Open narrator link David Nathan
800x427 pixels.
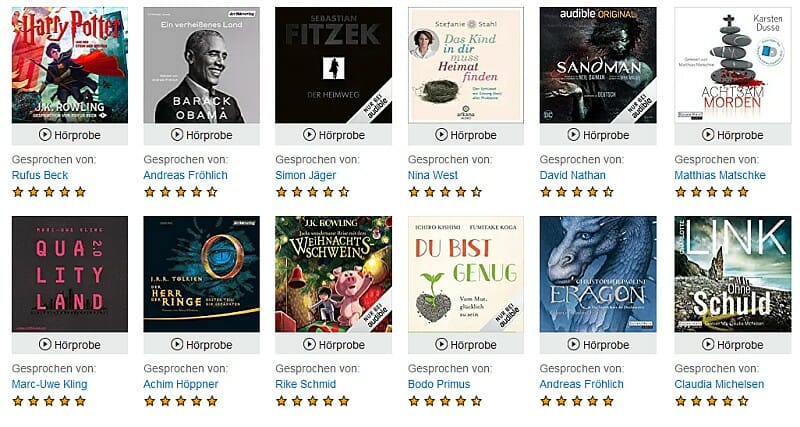click(572, 175)
